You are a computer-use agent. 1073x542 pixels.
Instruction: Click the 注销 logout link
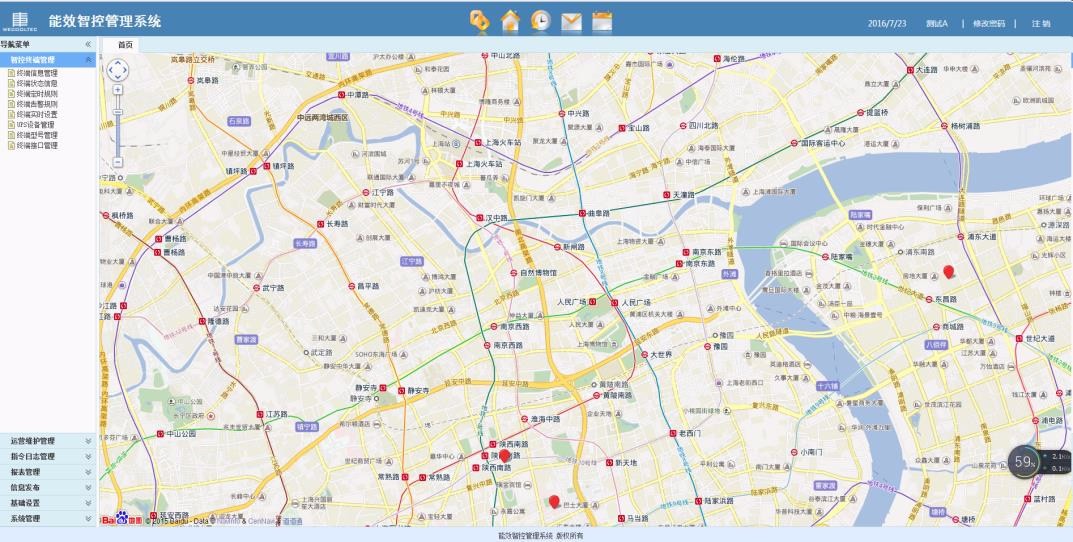pos(1041,23)
